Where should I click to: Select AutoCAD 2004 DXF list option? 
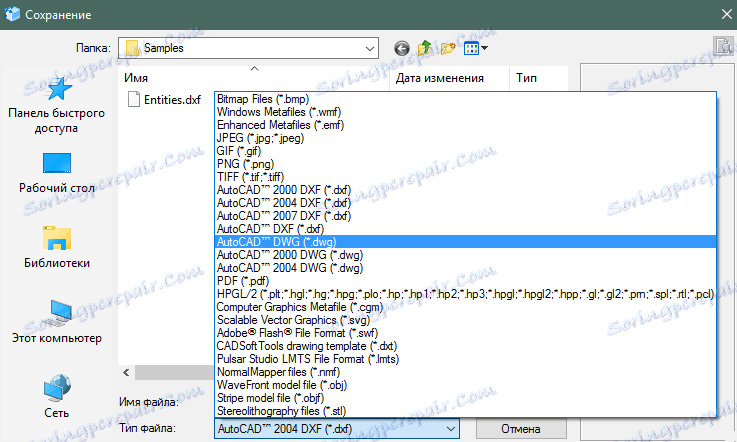click(465, 203)
